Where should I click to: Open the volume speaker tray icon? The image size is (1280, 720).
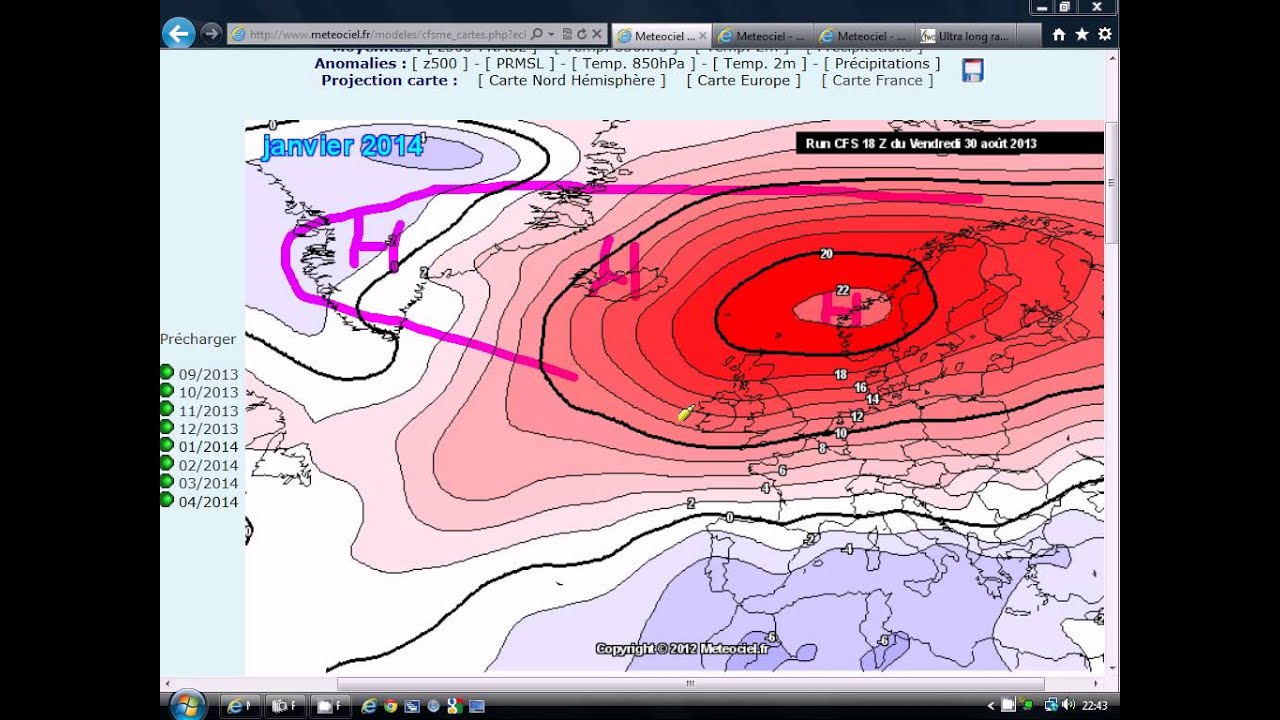tap(1067, 705)
